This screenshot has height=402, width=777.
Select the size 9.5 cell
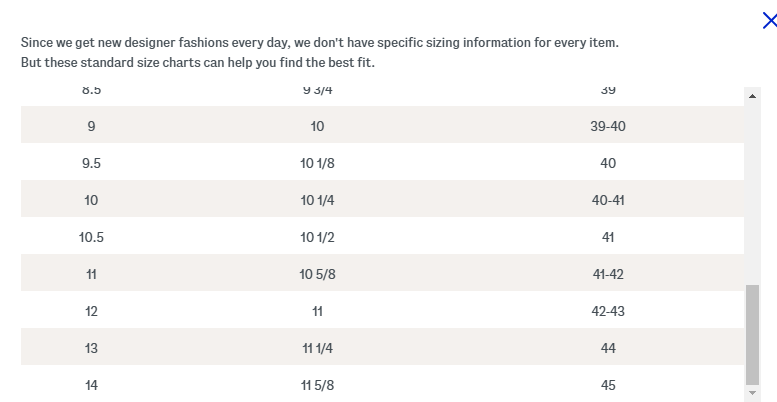[x=92, y=163]
